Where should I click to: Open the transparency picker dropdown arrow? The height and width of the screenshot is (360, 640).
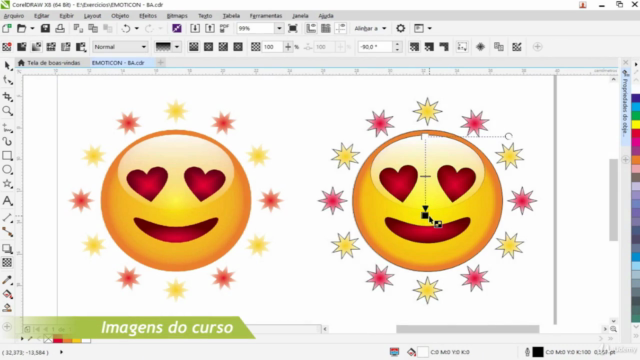(177, 47)
